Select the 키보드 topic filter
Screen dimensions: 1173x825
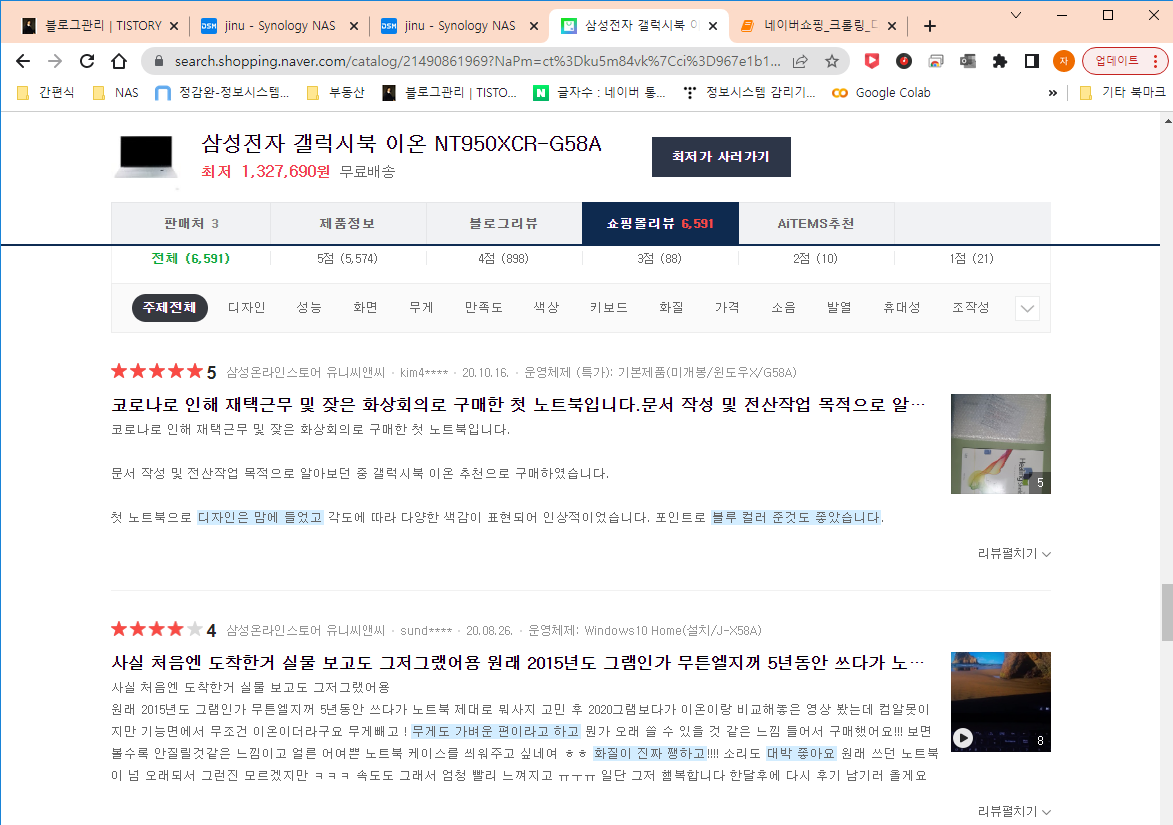[609, 307]
